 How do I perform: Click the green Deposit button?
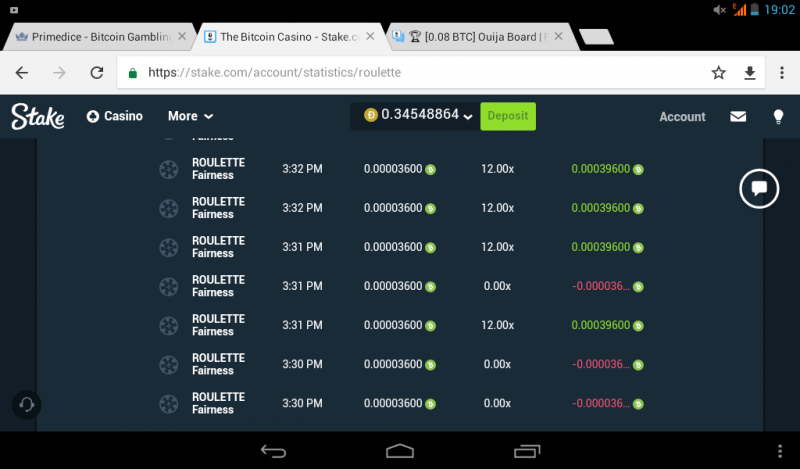pos(508,116)
